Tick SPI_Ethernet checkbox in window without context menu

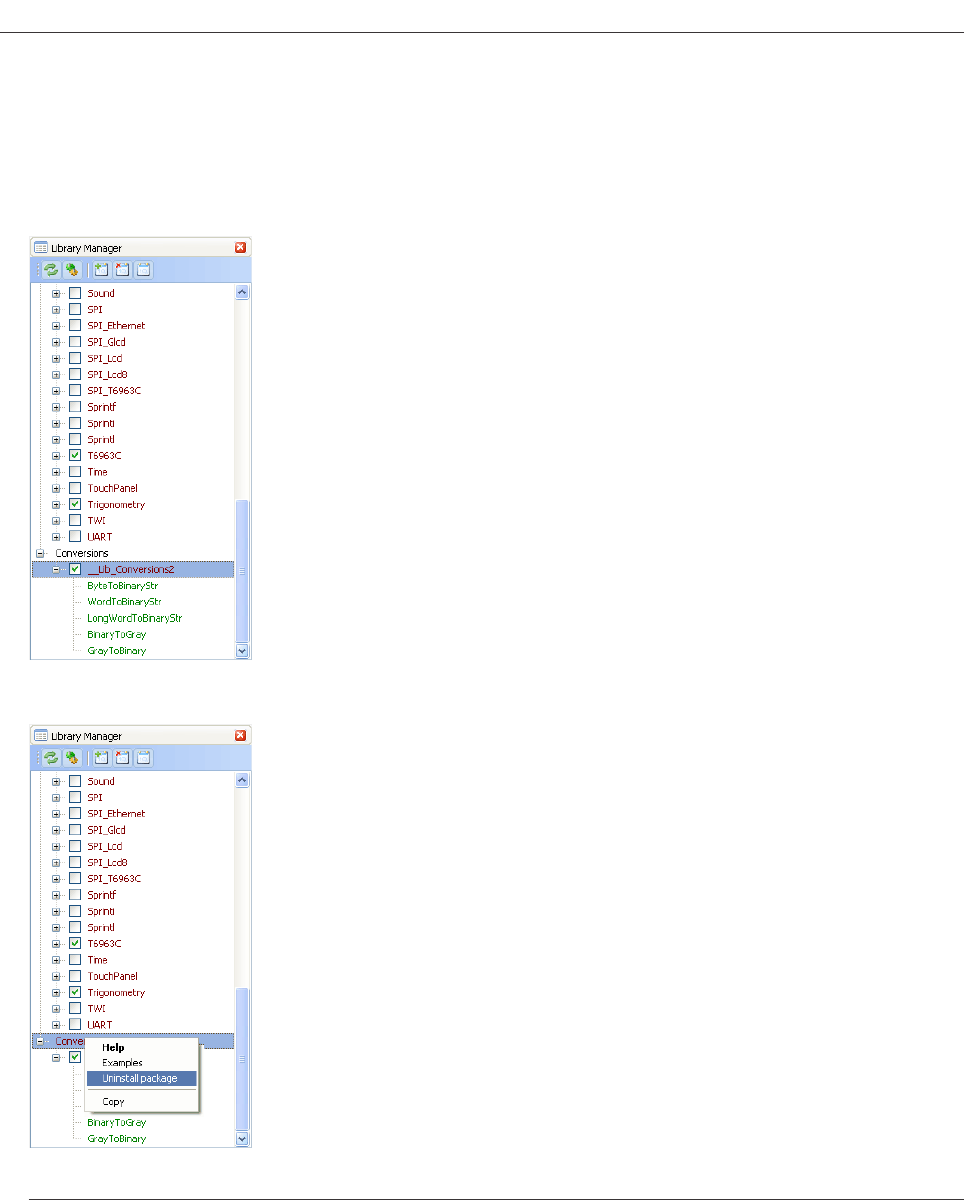click(x=75, y=326)
